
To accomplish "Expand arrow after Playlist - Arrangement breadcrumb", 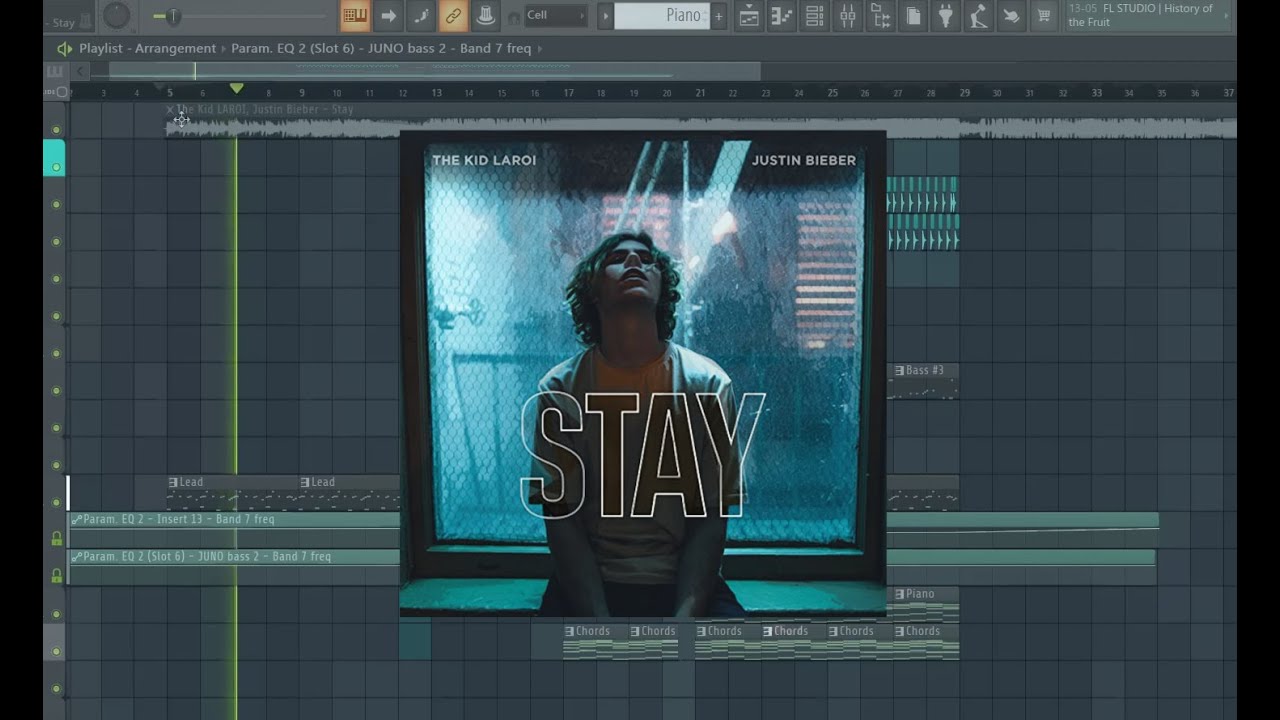I will click(223, 48).
